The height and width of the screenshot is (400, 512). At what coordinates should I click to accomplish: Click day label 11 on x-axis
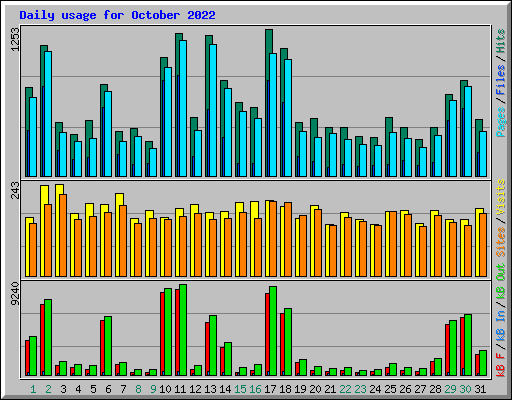(180, 389)
